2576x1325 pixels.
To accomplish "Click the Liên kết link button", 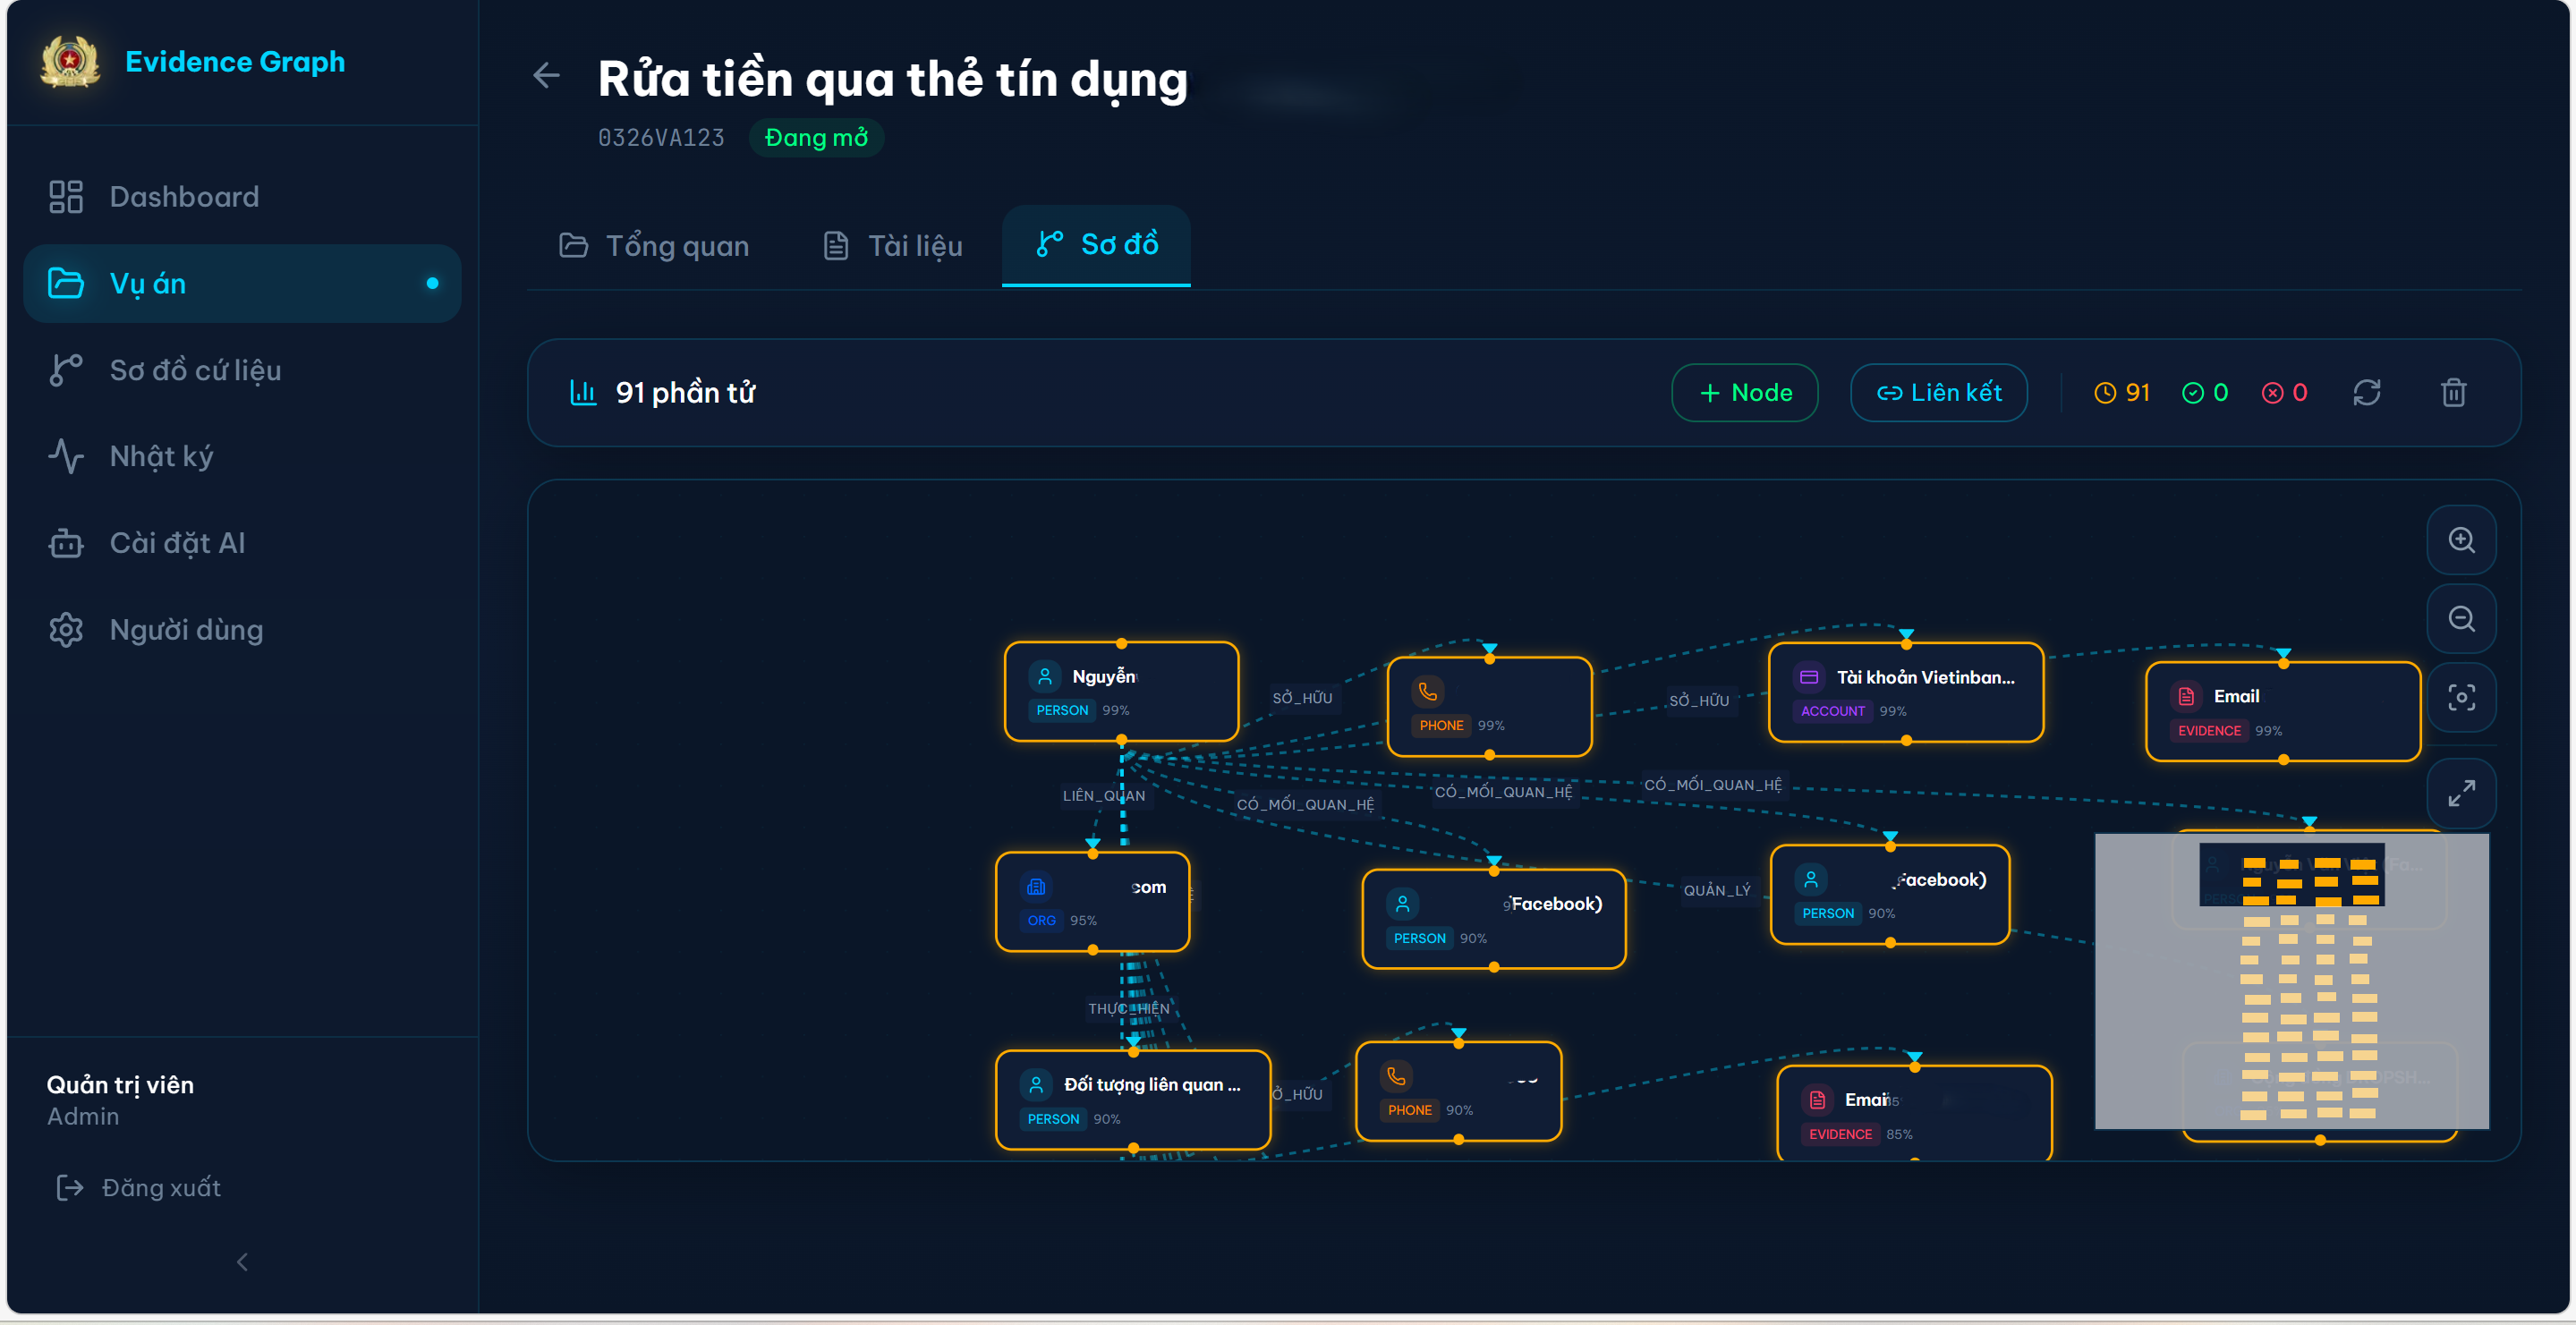I will point(1938,393).
